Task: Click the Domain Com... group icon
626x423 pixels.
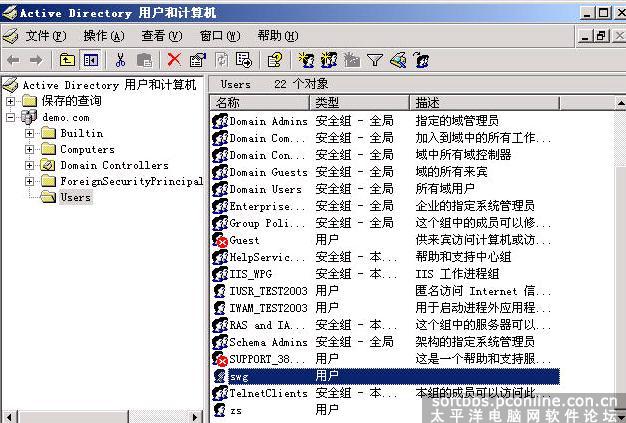Action: pyautogui.click(x=220, y=138)
